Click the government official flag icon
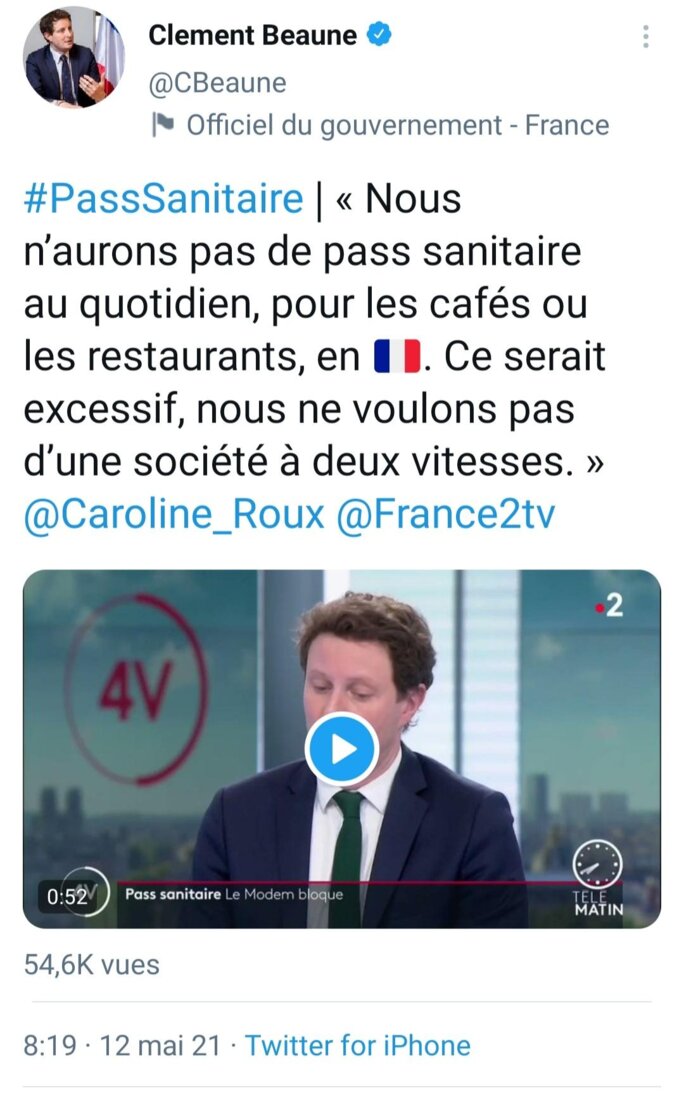Viewport: 684px width, 1095px height. [162, 125]
